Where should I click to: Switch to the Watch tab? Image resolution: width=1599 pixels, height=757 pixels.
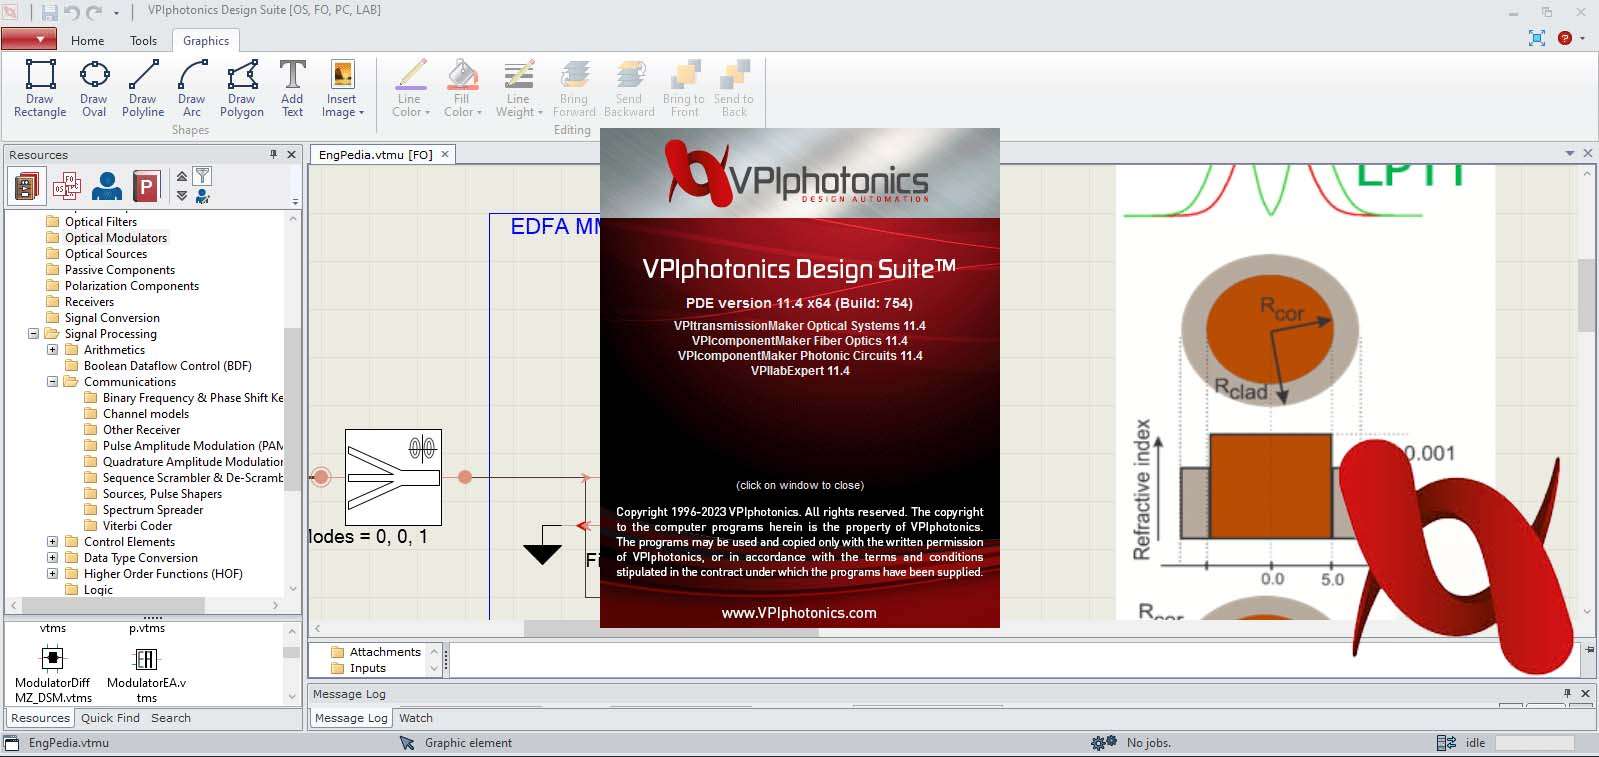coord(416,718)
